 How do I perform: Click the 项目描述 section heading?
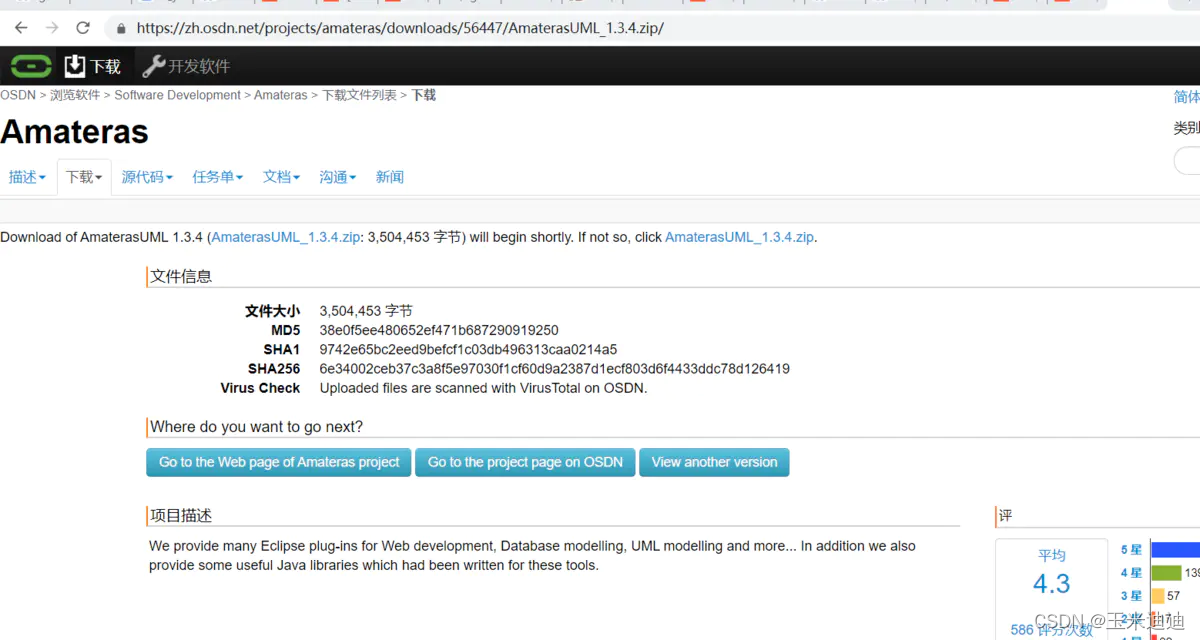181,515
